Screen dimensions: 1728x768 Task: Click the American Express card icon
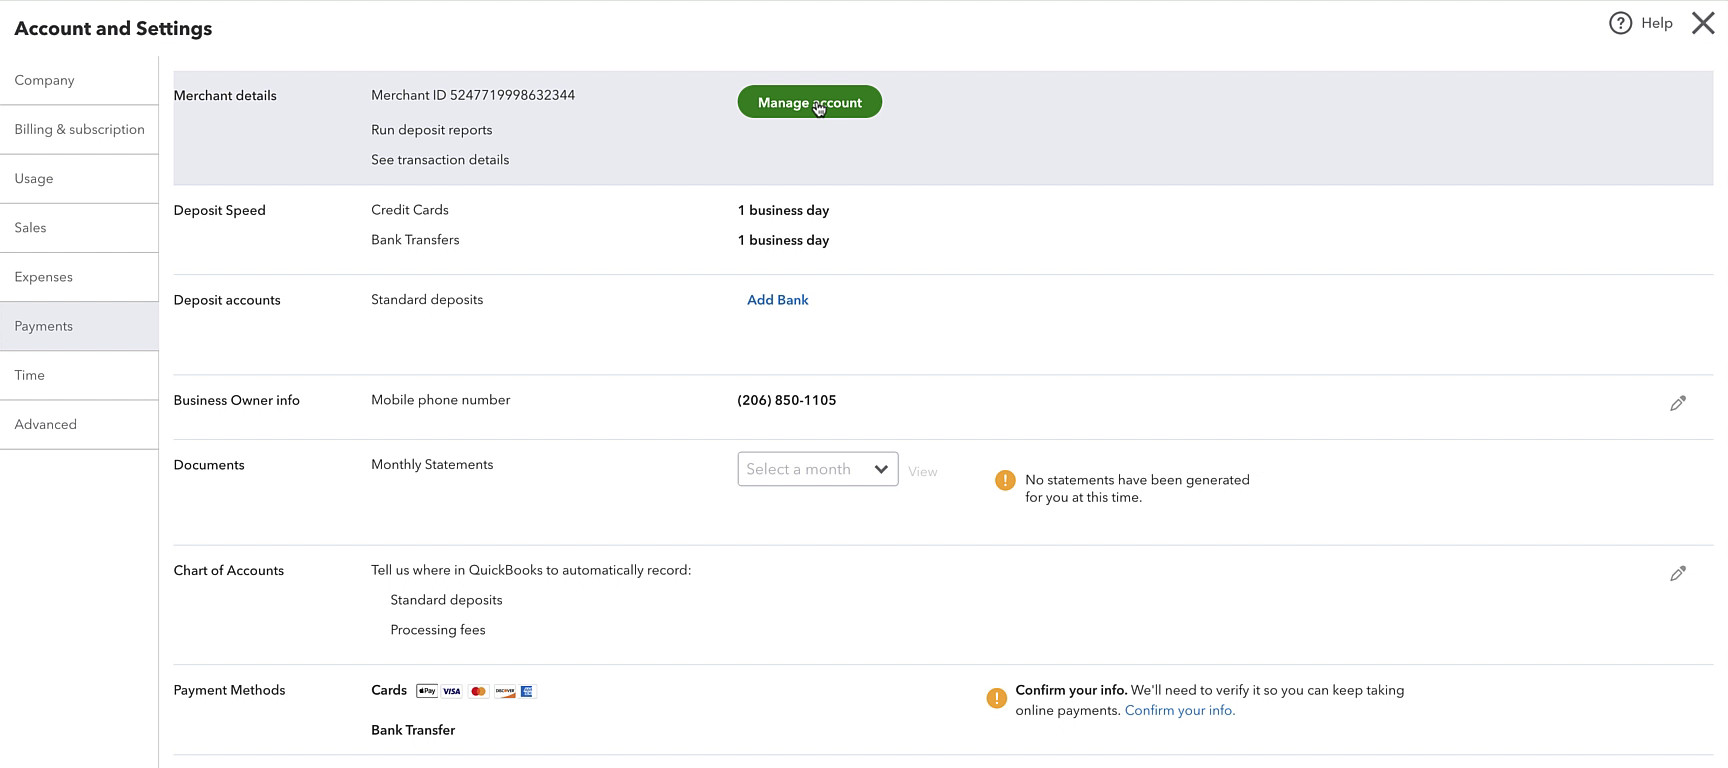(527, 691)
